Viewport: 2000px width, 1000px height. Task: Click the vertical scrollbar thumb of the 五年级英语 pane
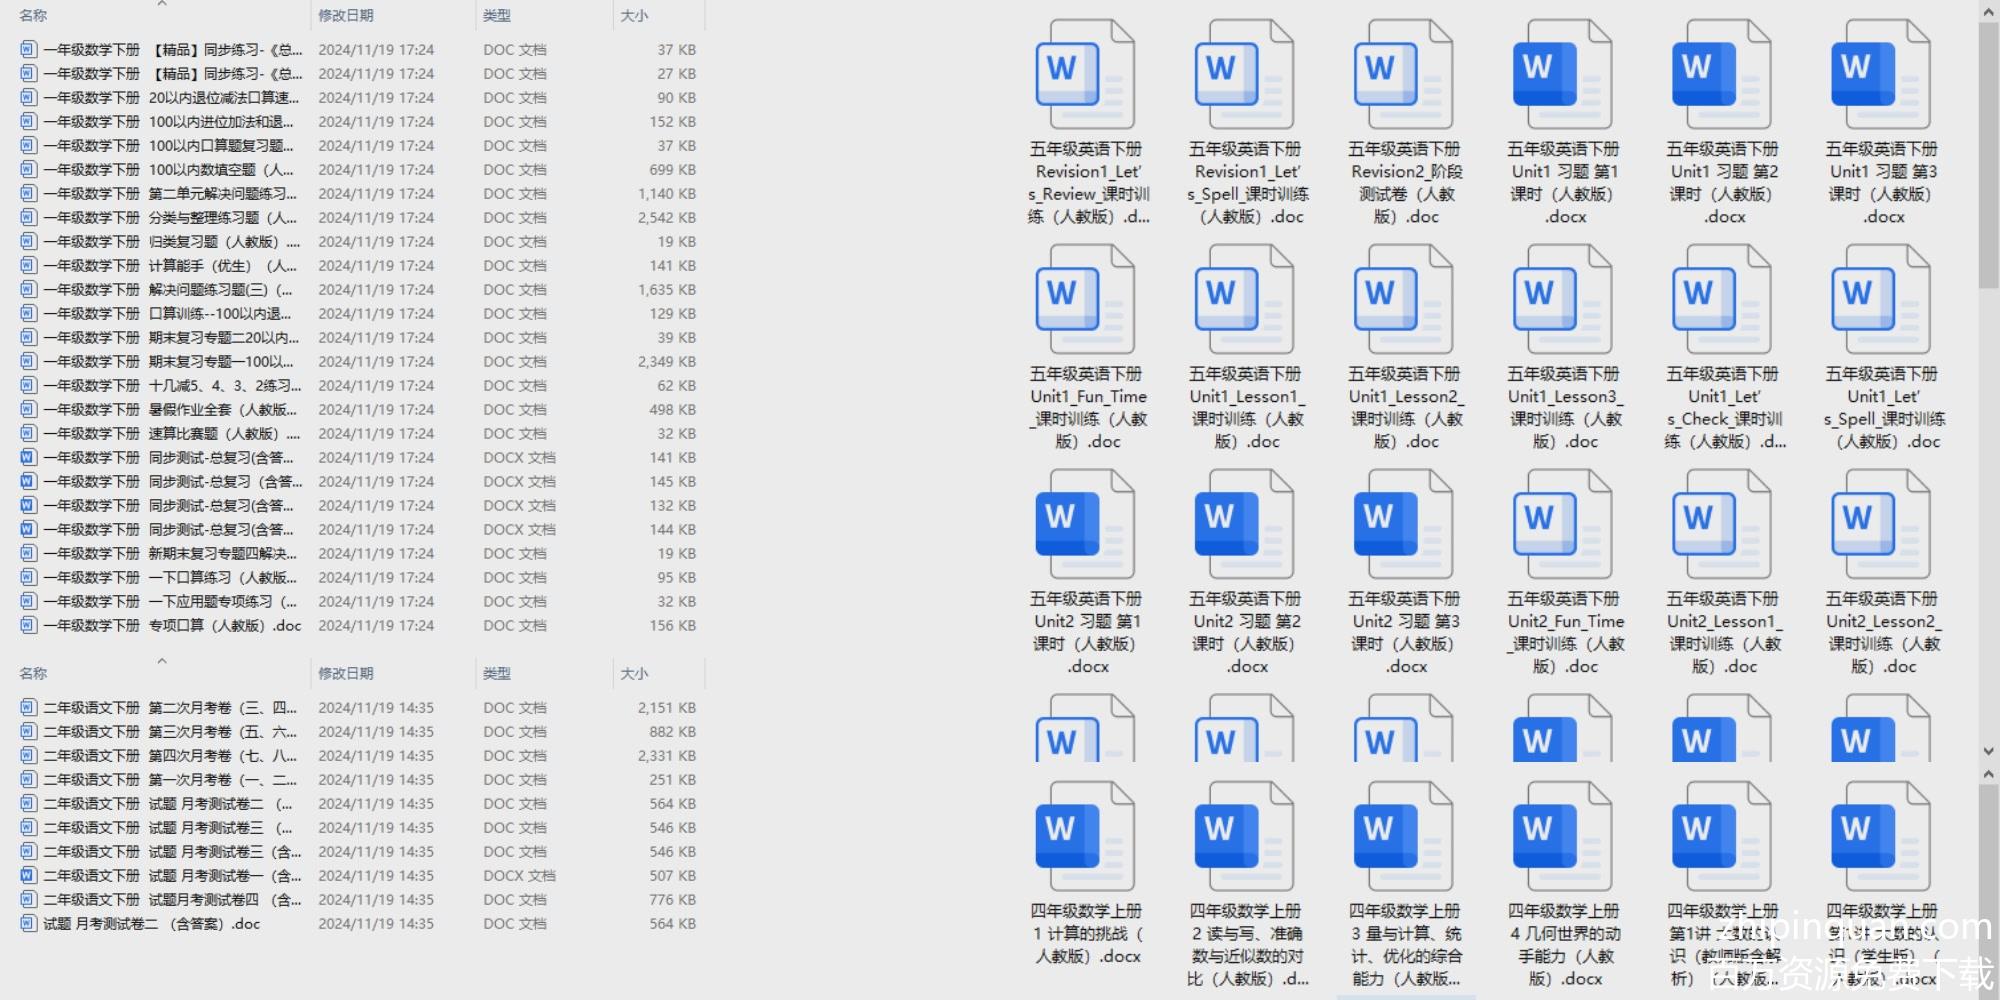pos(1988,150)
